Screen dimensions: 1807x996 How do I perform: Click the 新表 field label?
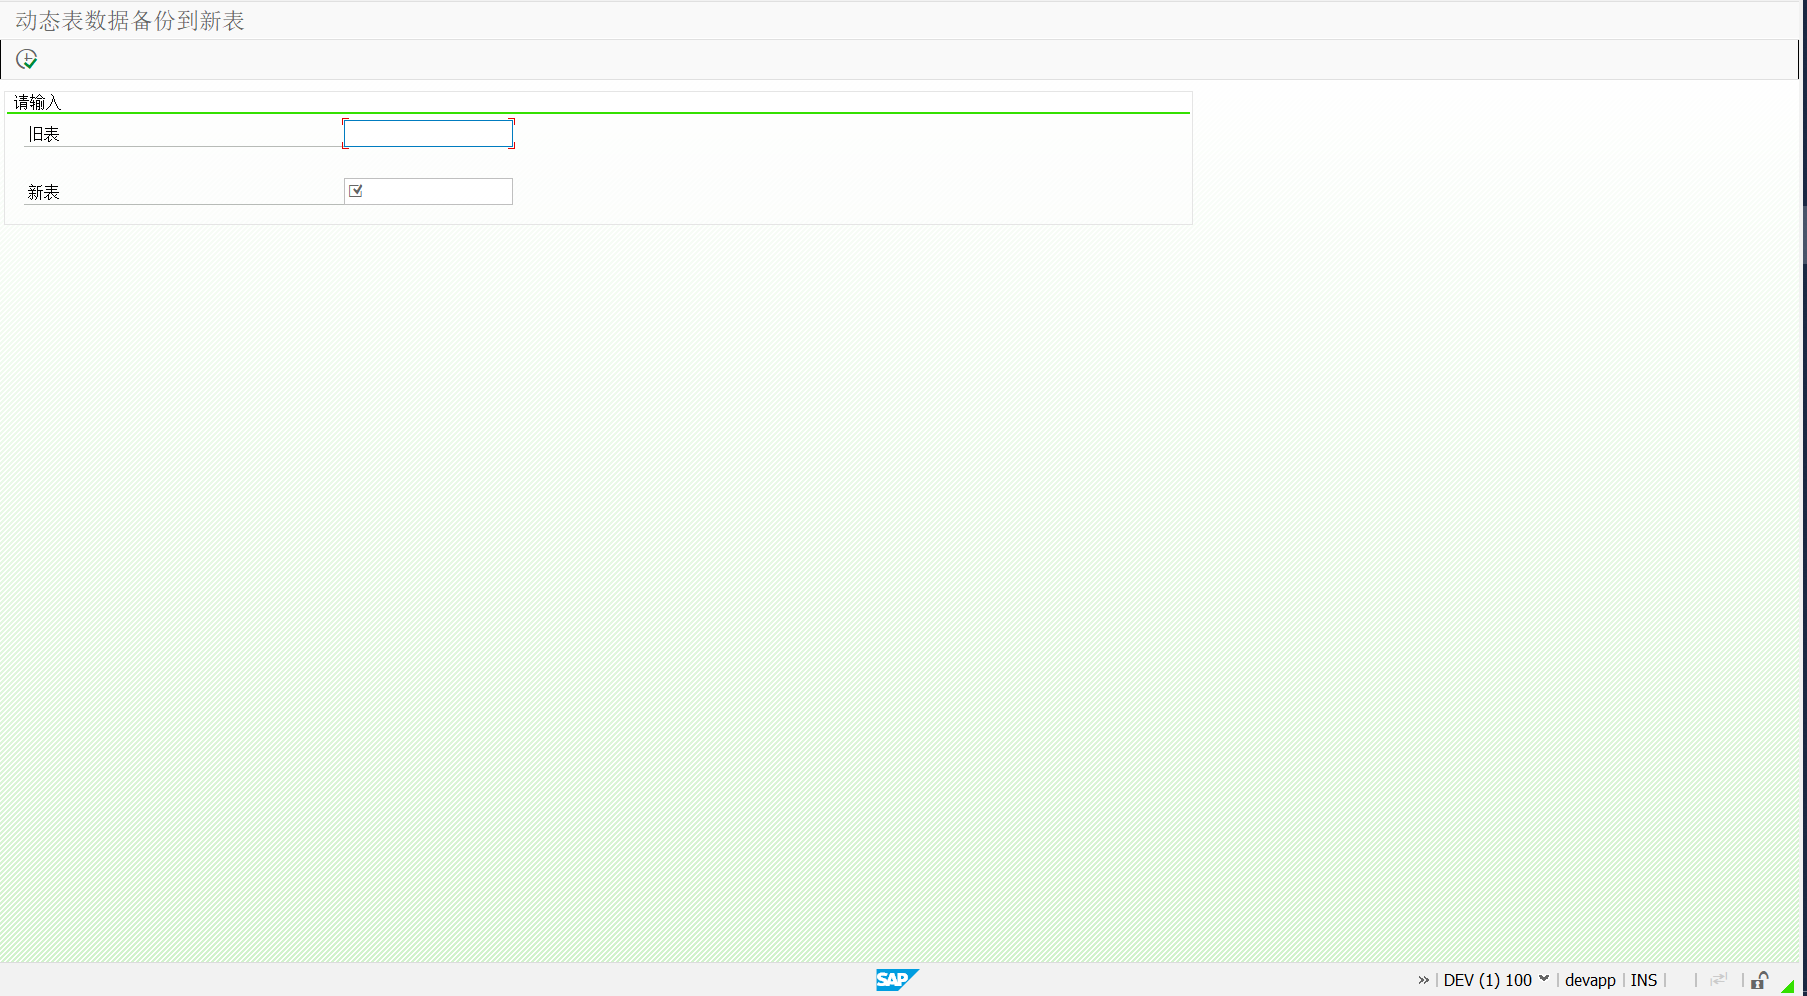[x=44, y=192]
